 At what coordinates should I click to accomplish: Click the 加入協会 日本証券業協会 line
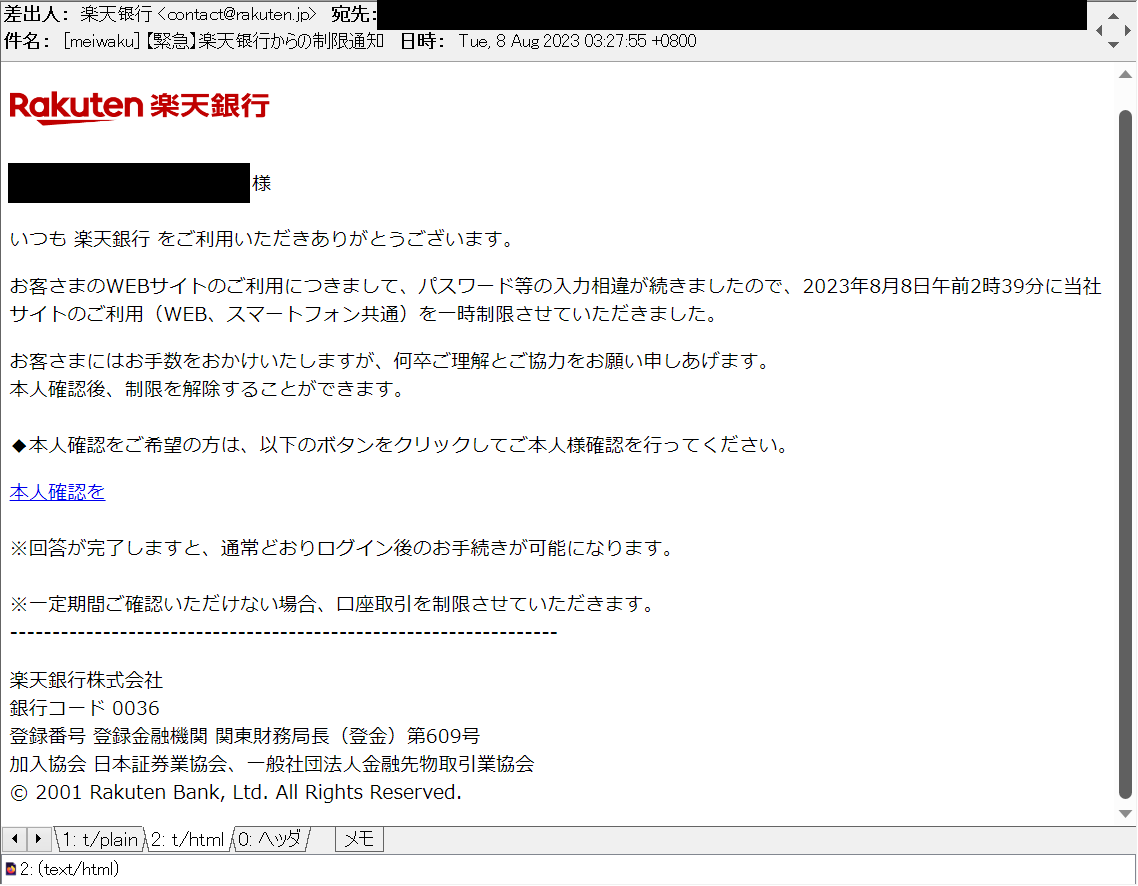click(272, 765)
